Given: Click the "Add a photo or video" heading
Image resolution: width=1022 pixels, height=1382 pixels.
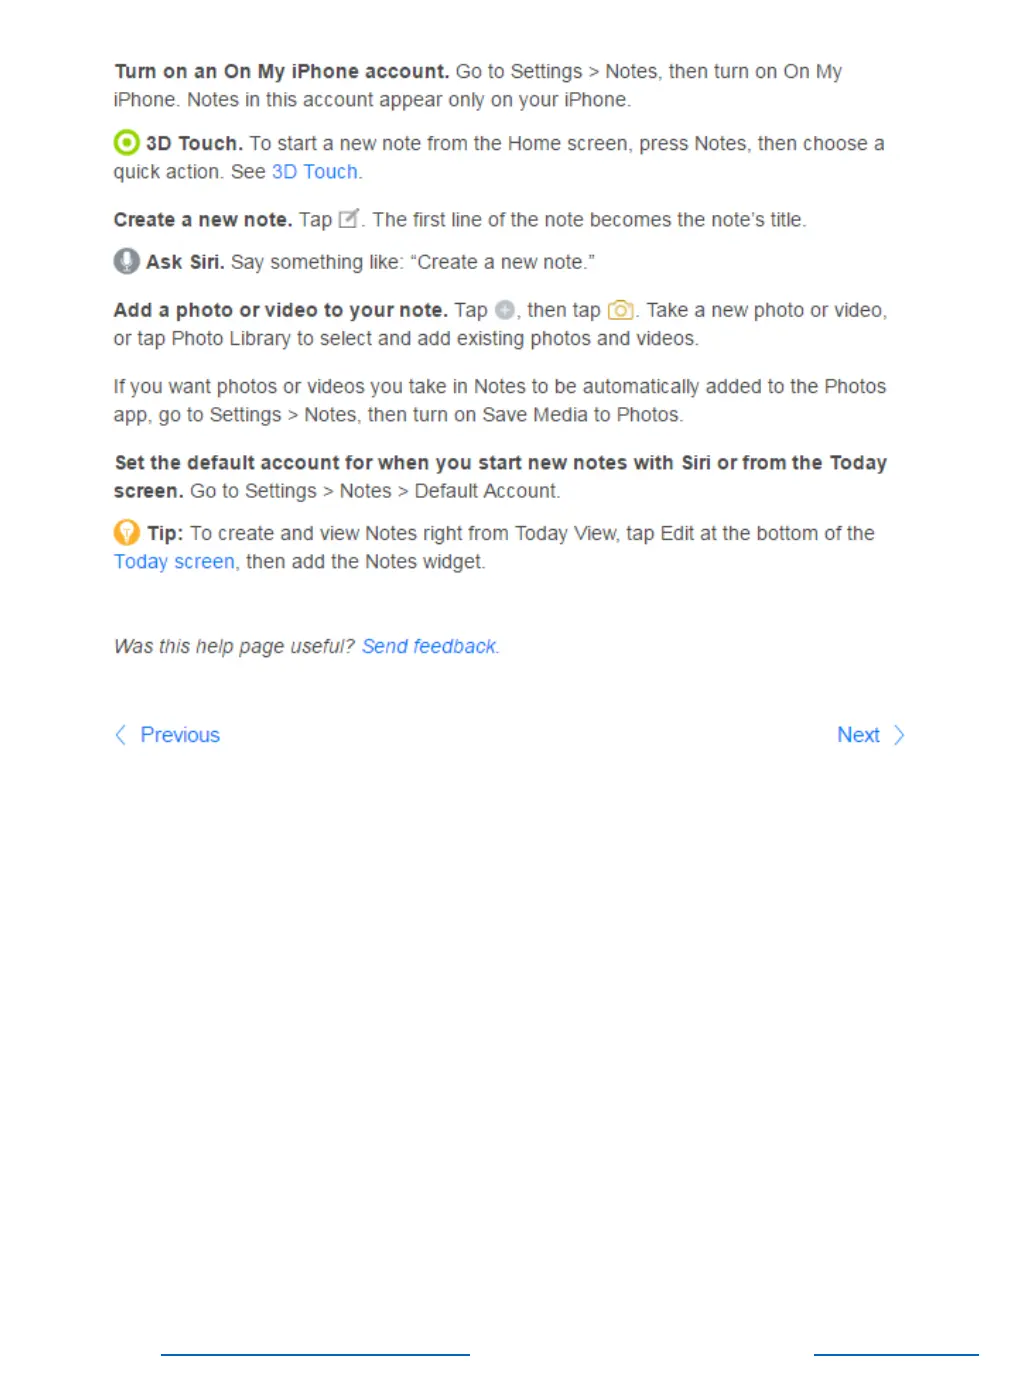Looking at the screenshot, I should (280, 310).
